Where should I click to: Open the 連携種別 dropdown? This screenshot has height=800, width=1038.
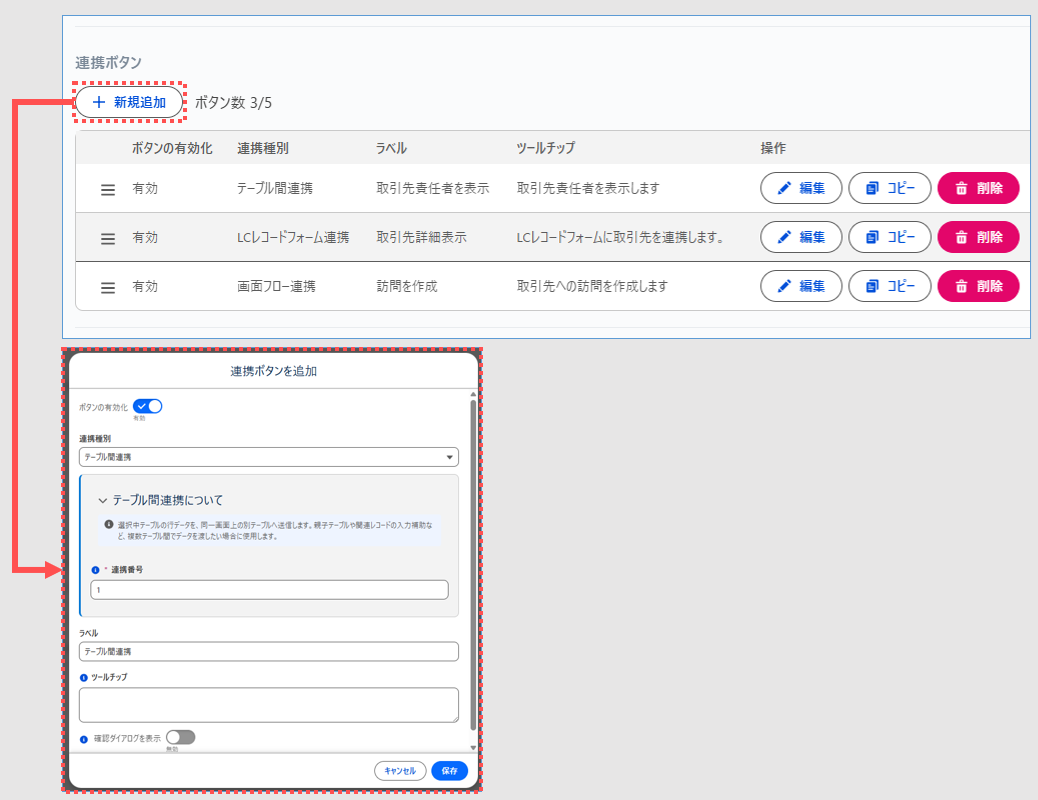pos(269,457)
